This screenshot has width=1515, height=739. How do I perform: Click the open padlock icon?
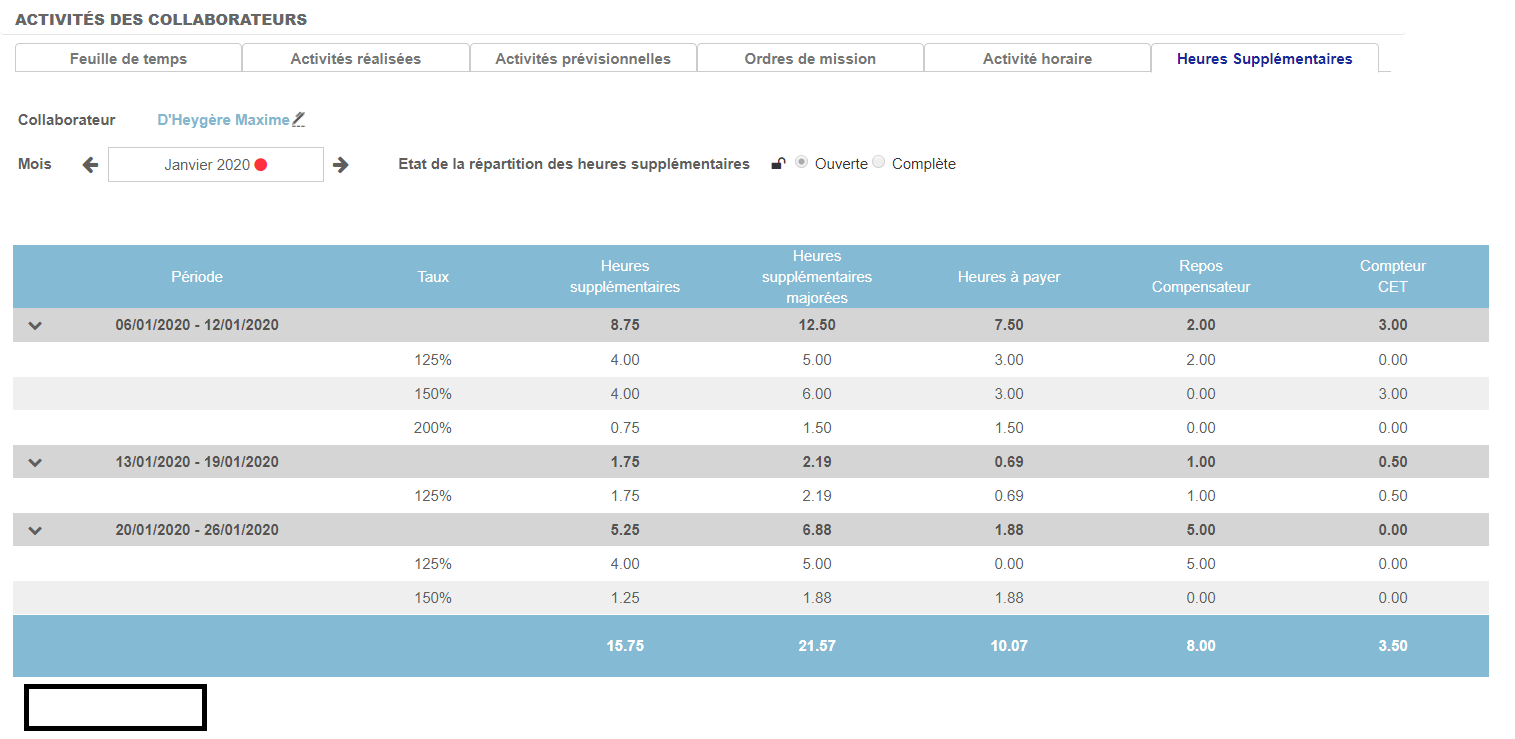pyautogui.click(x=778, y=164)
